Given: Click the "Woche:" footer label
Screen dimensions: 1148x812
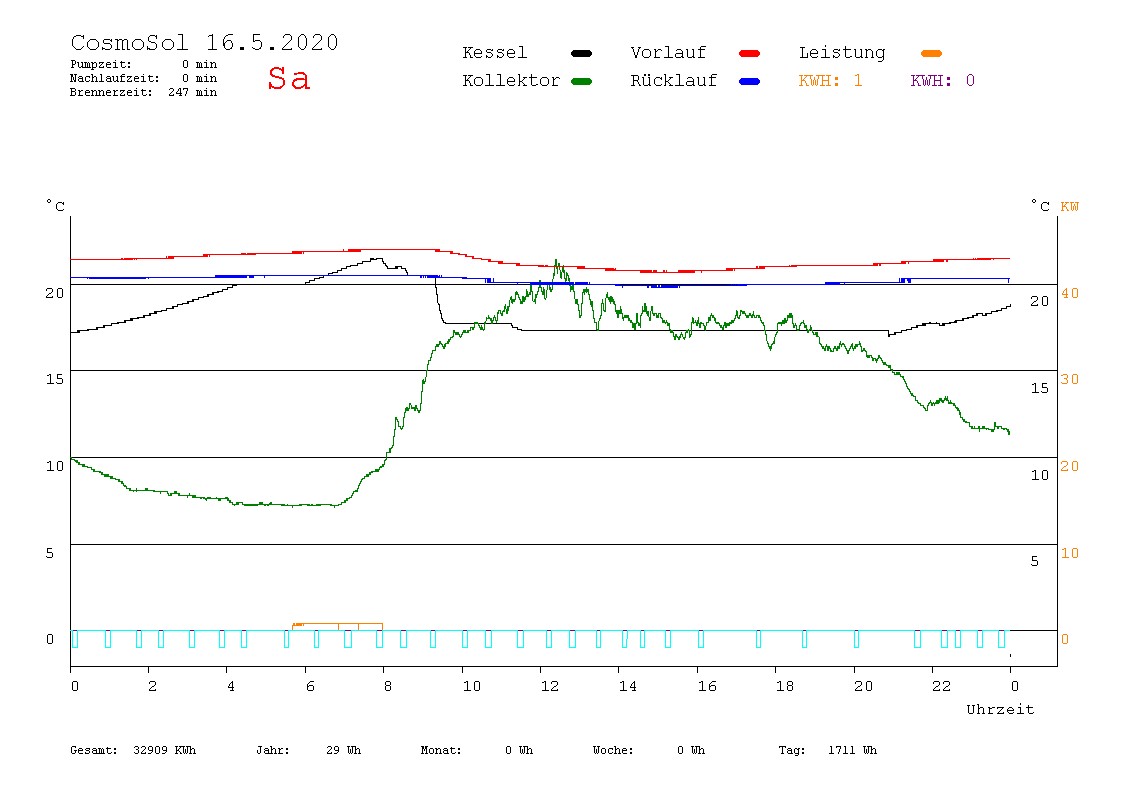Looking at the screenshot, I should point(613,750).
